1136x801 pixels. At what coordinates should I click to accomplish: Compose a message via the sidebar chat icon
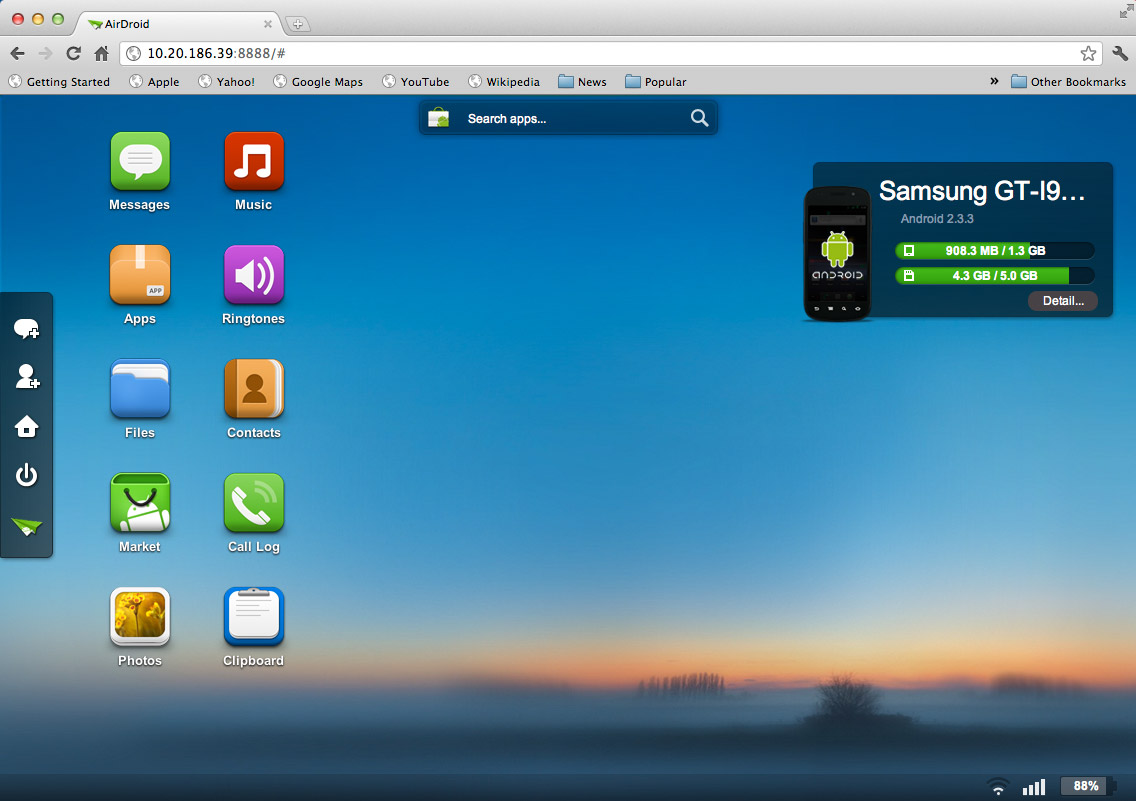(27, 328)
